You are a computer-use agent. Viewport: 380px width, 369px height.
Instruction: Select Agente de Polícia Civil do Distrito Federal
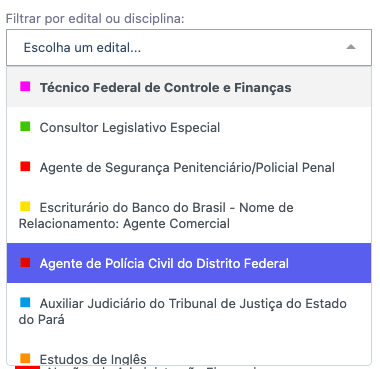coord(189,263)
